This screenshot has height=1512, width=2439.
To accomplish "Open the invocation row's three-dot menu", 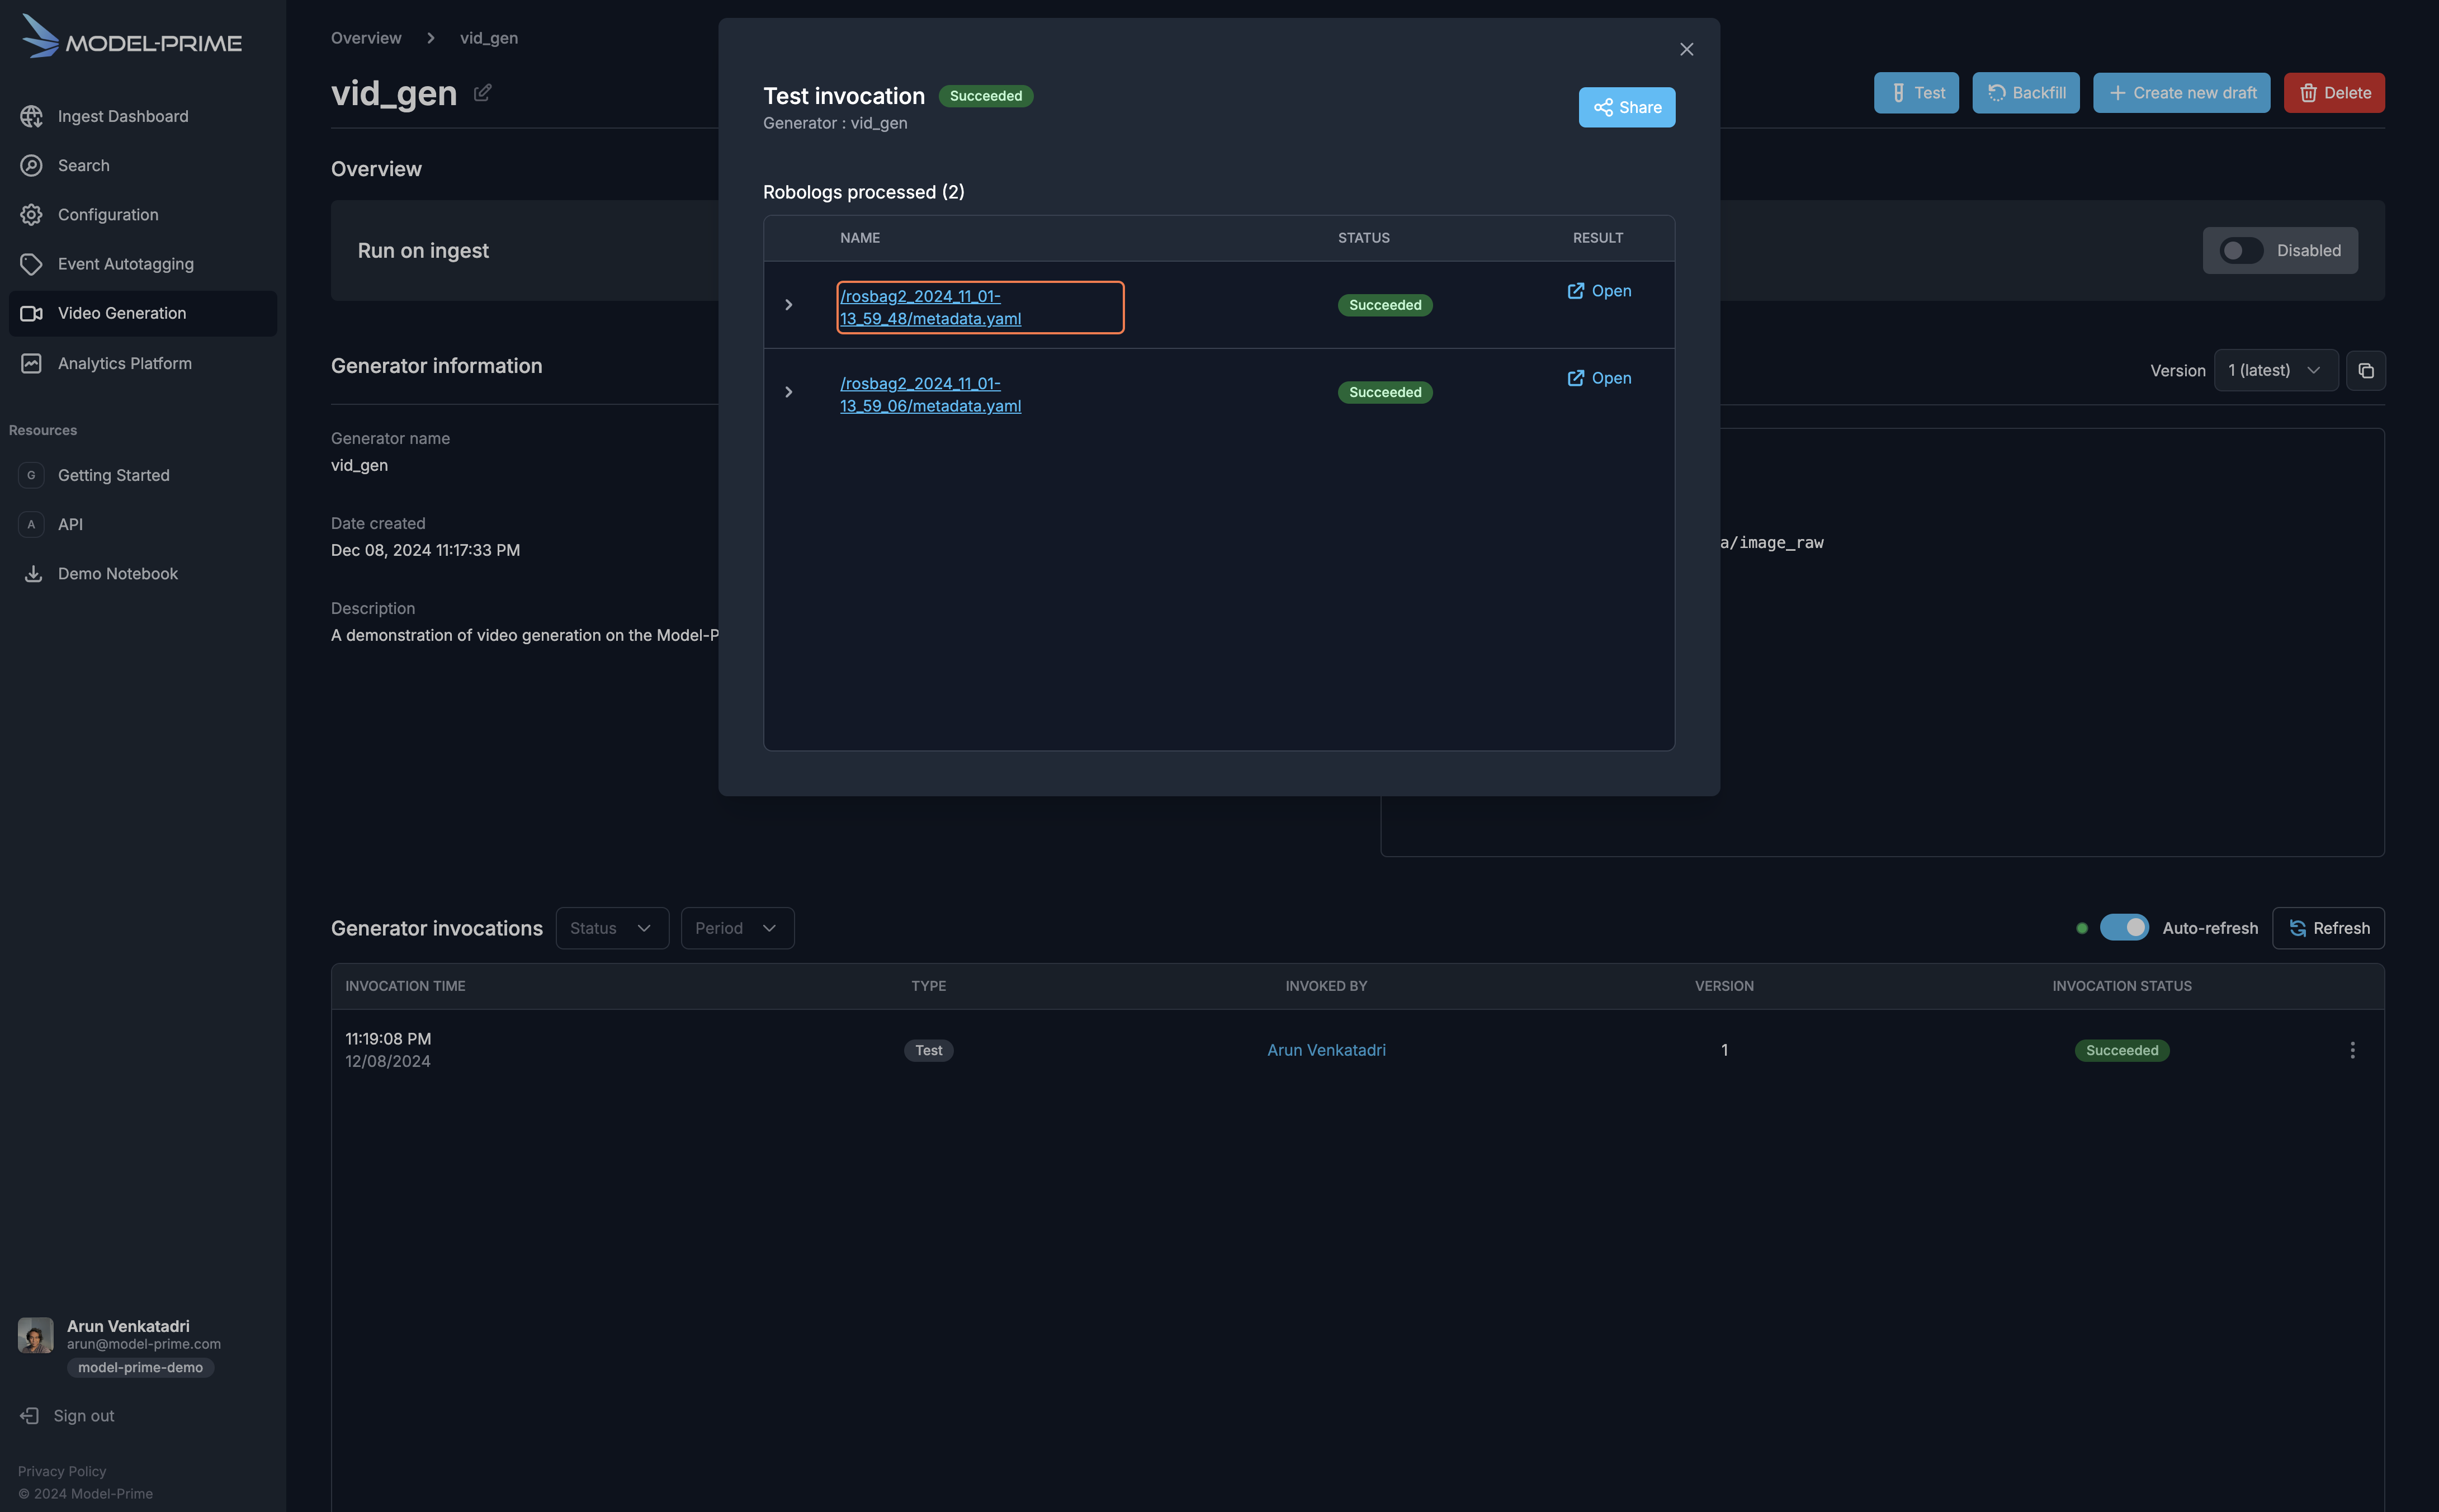I will point(2352,1050).
